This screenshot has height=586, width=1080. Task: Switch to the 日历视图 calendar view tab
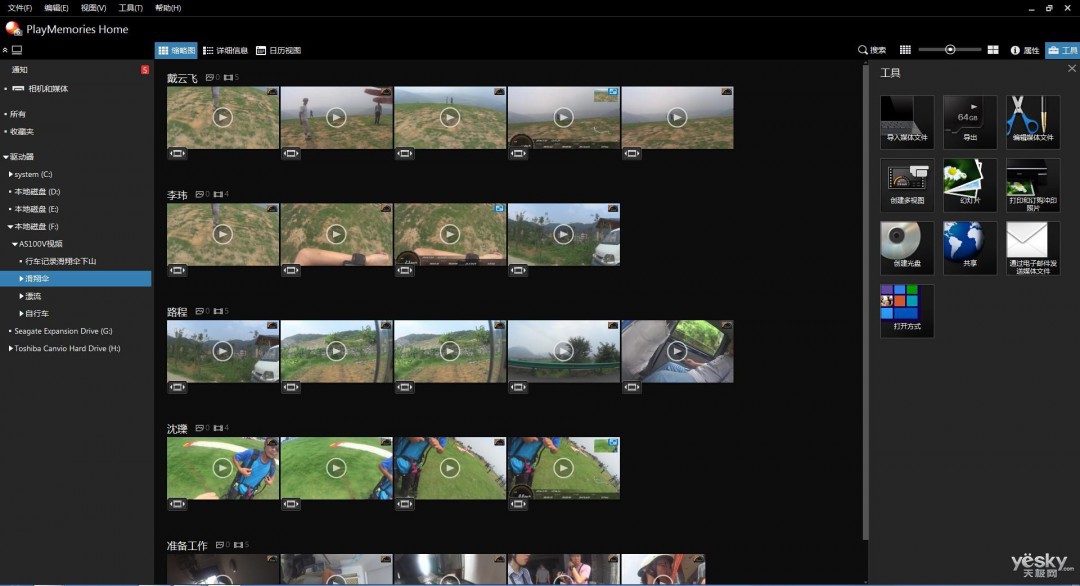tap(278, 50)
